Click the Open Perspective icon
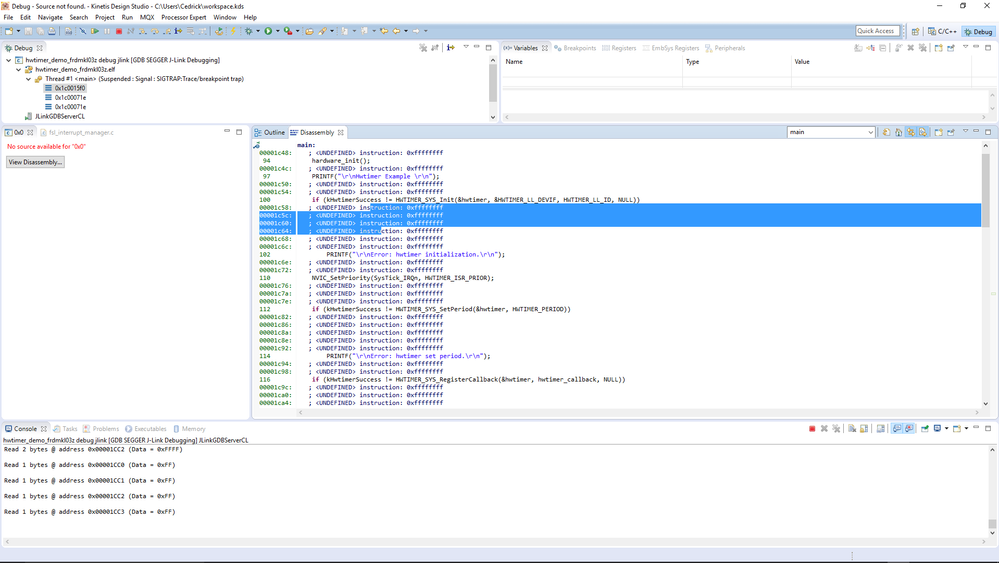 pyautogui.click(x=916, y=31)
